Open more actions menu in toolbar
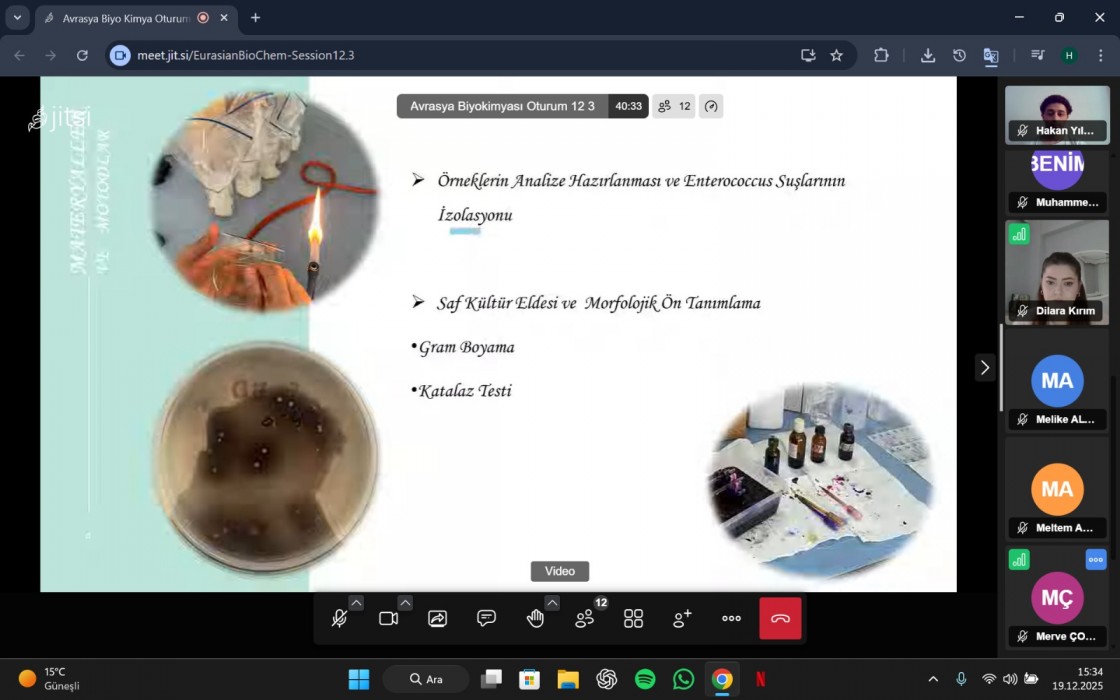 coord(731,619)
